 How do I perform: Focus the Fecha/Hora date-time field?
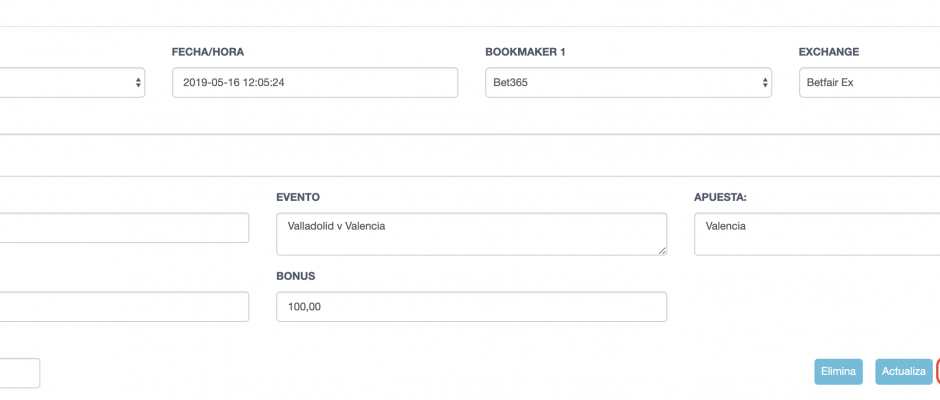pos(315,83)
